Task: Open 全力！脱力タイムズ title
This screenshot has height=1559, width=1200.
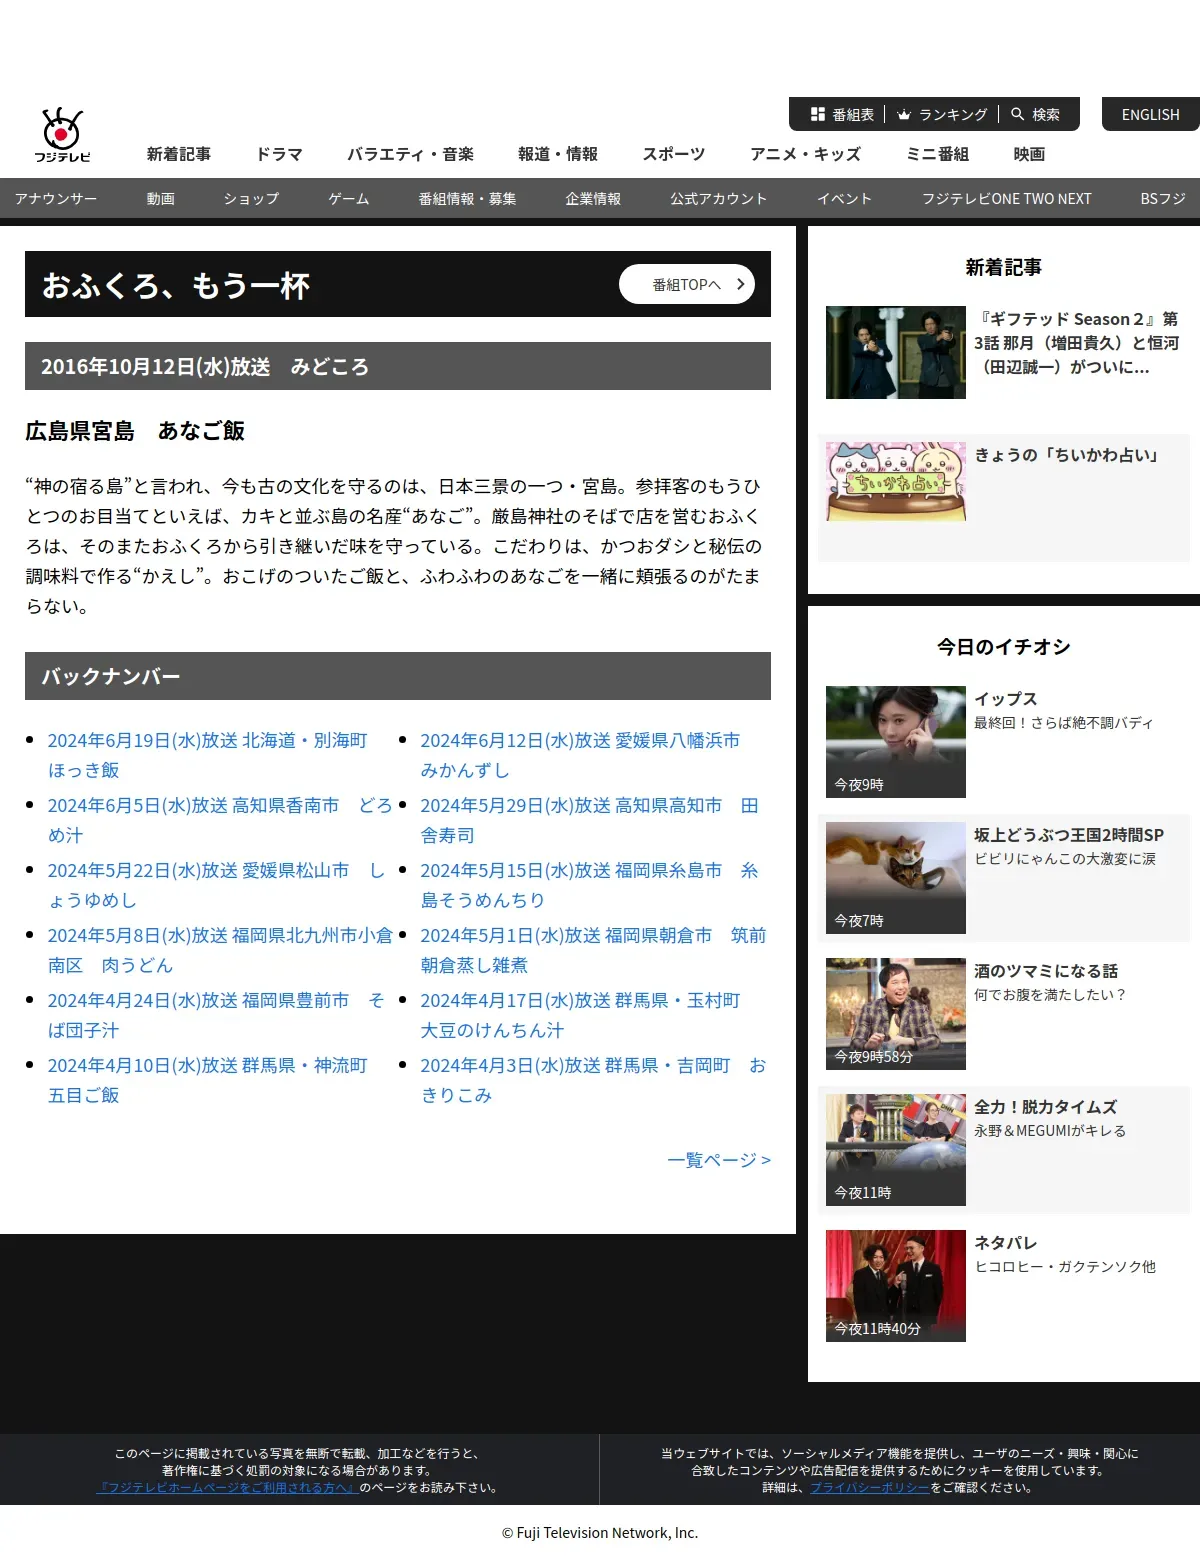Action: [x=1046, y=1107]
